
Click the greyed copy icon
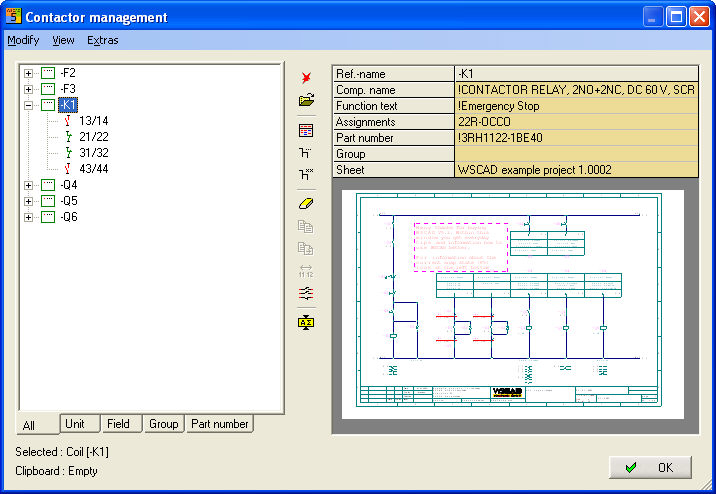(x=305, y=226)
